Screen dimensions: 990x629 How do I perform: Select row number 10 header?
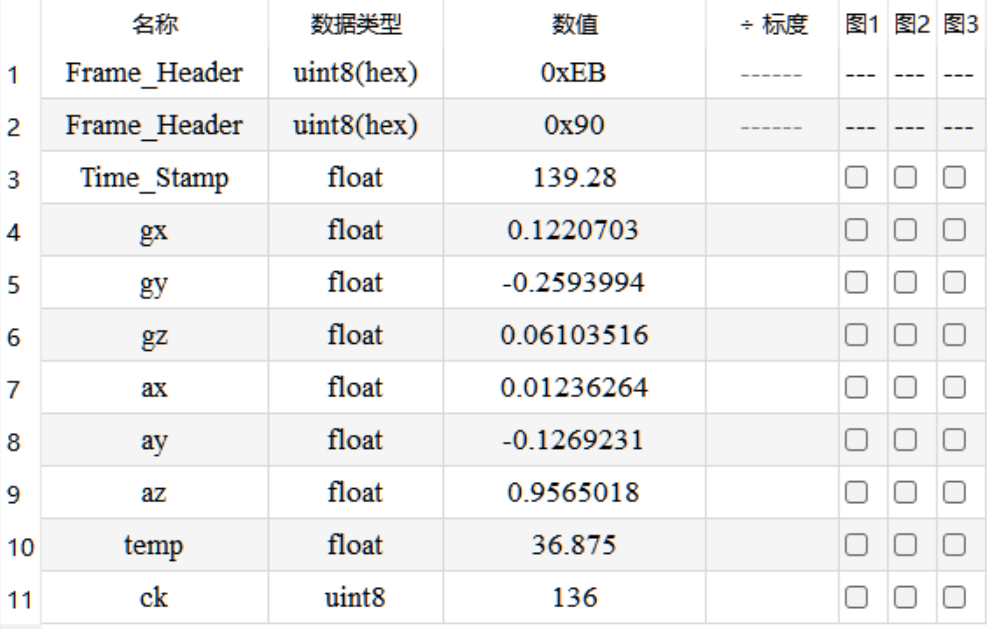tap(20, 546)
